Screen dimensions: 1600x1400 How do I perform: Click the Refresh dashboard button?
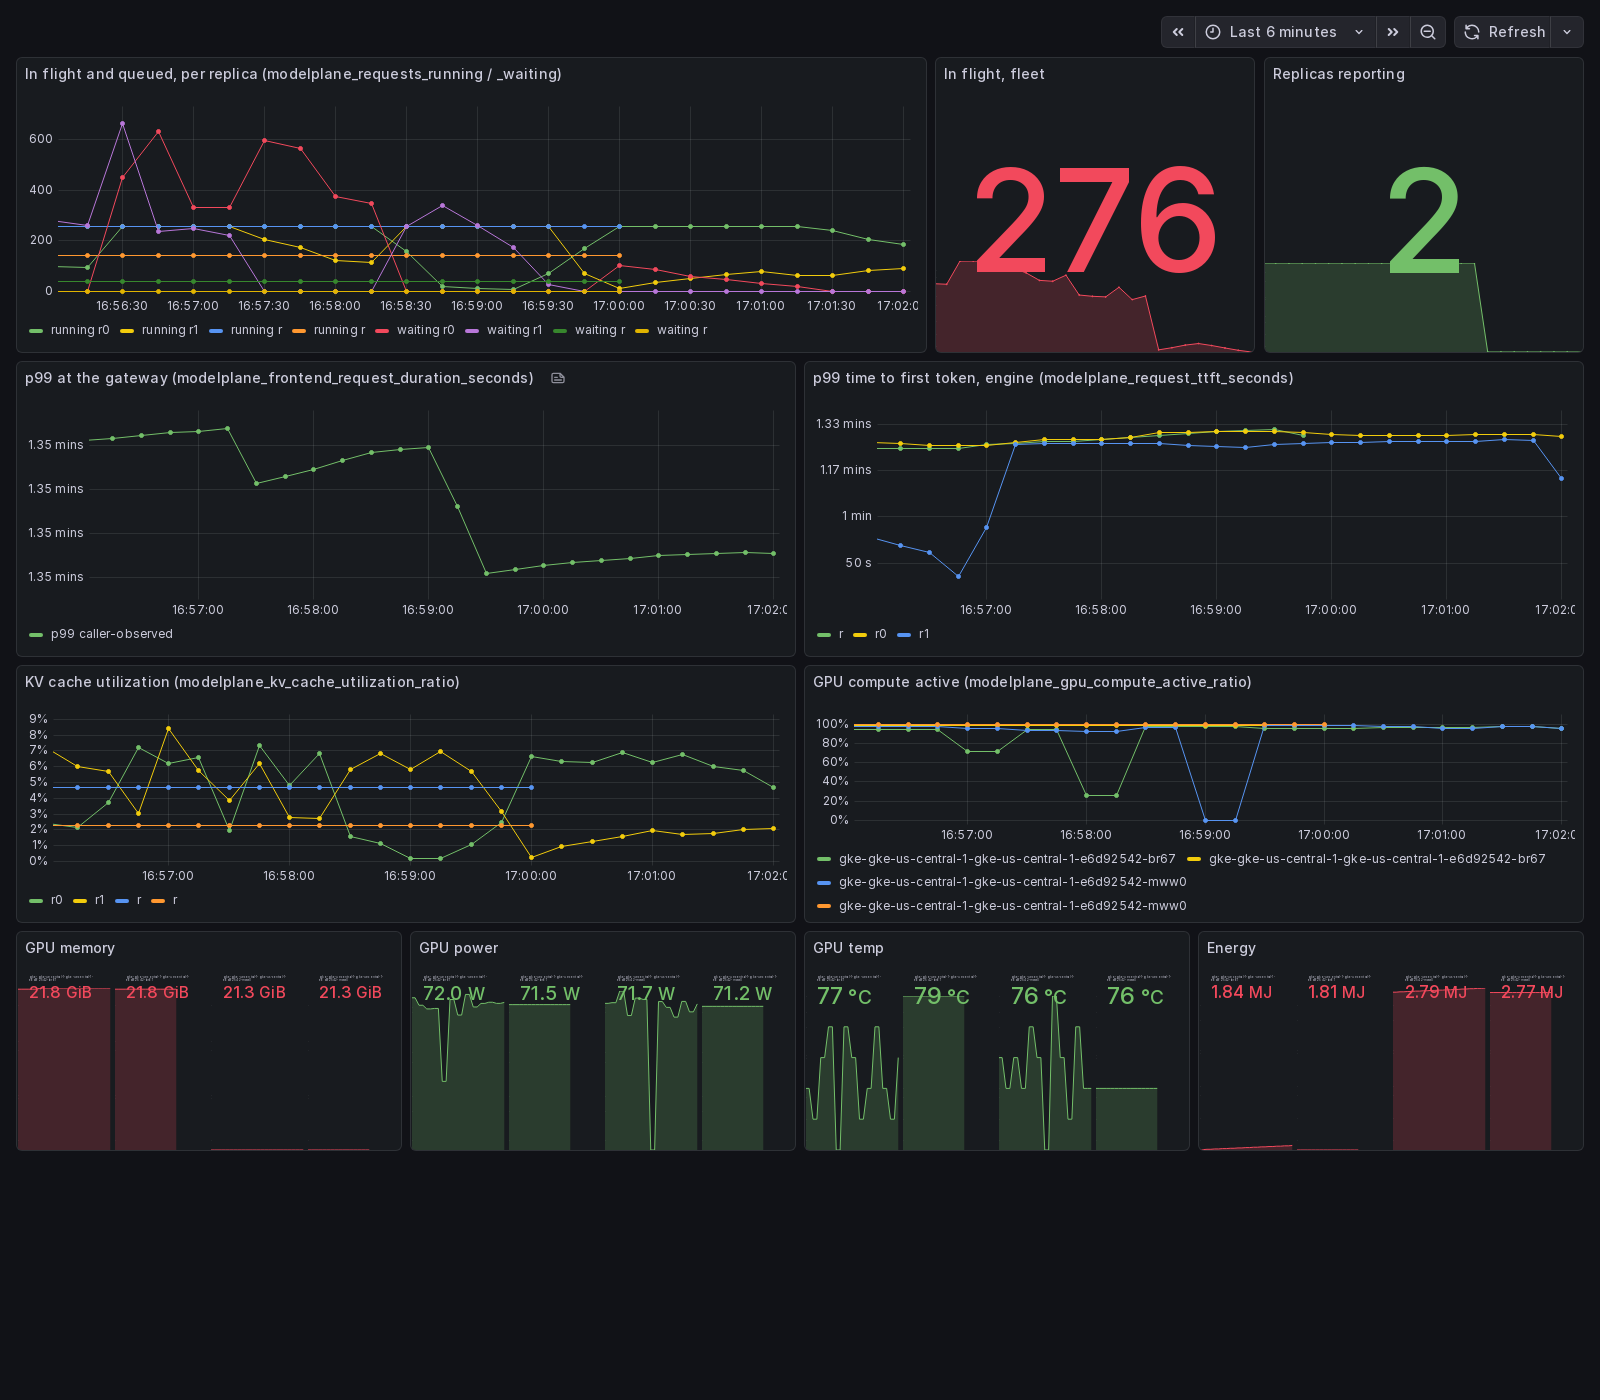click(1503, 32)
